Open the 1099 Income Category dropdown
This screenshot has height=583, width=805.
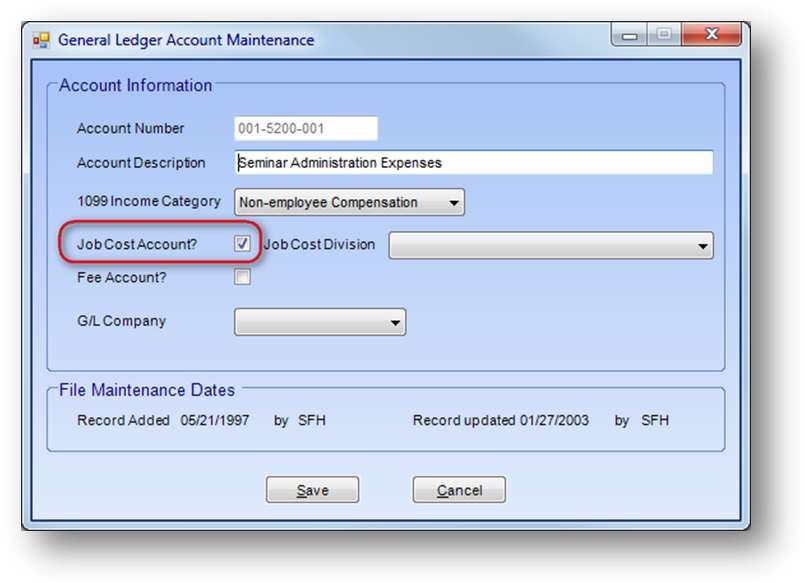(x=349, y=203)
